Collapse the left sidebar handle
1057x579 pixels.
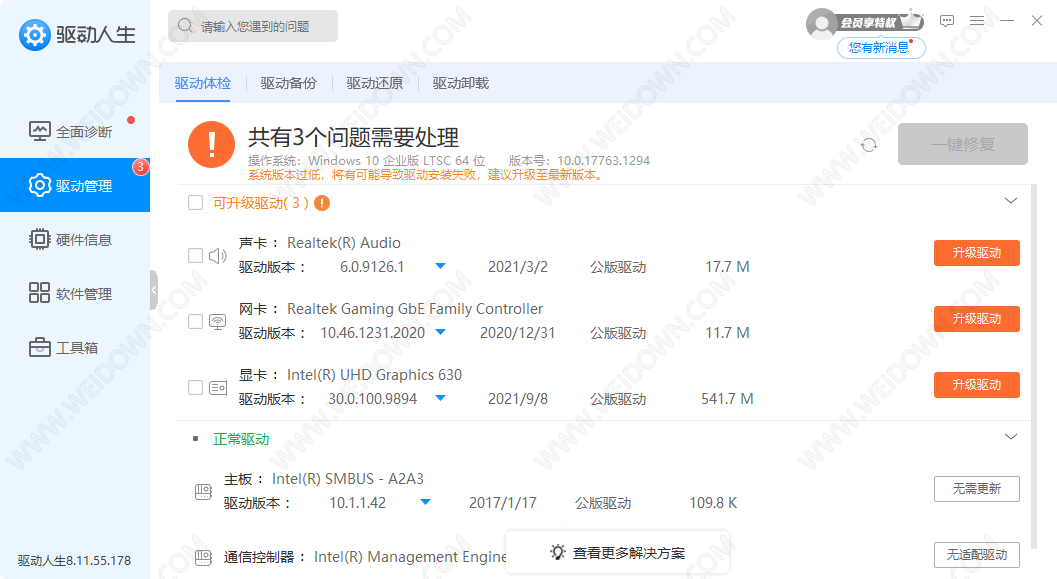click(x=154, y=290)
